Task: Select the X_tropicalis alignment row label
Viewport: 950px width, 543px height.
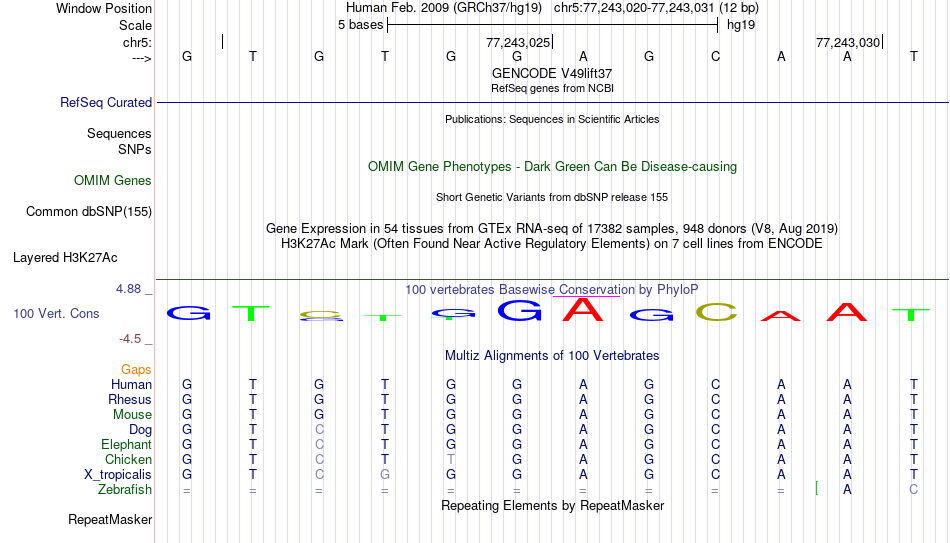Action: pyautogui.click(x=118, y=475)
